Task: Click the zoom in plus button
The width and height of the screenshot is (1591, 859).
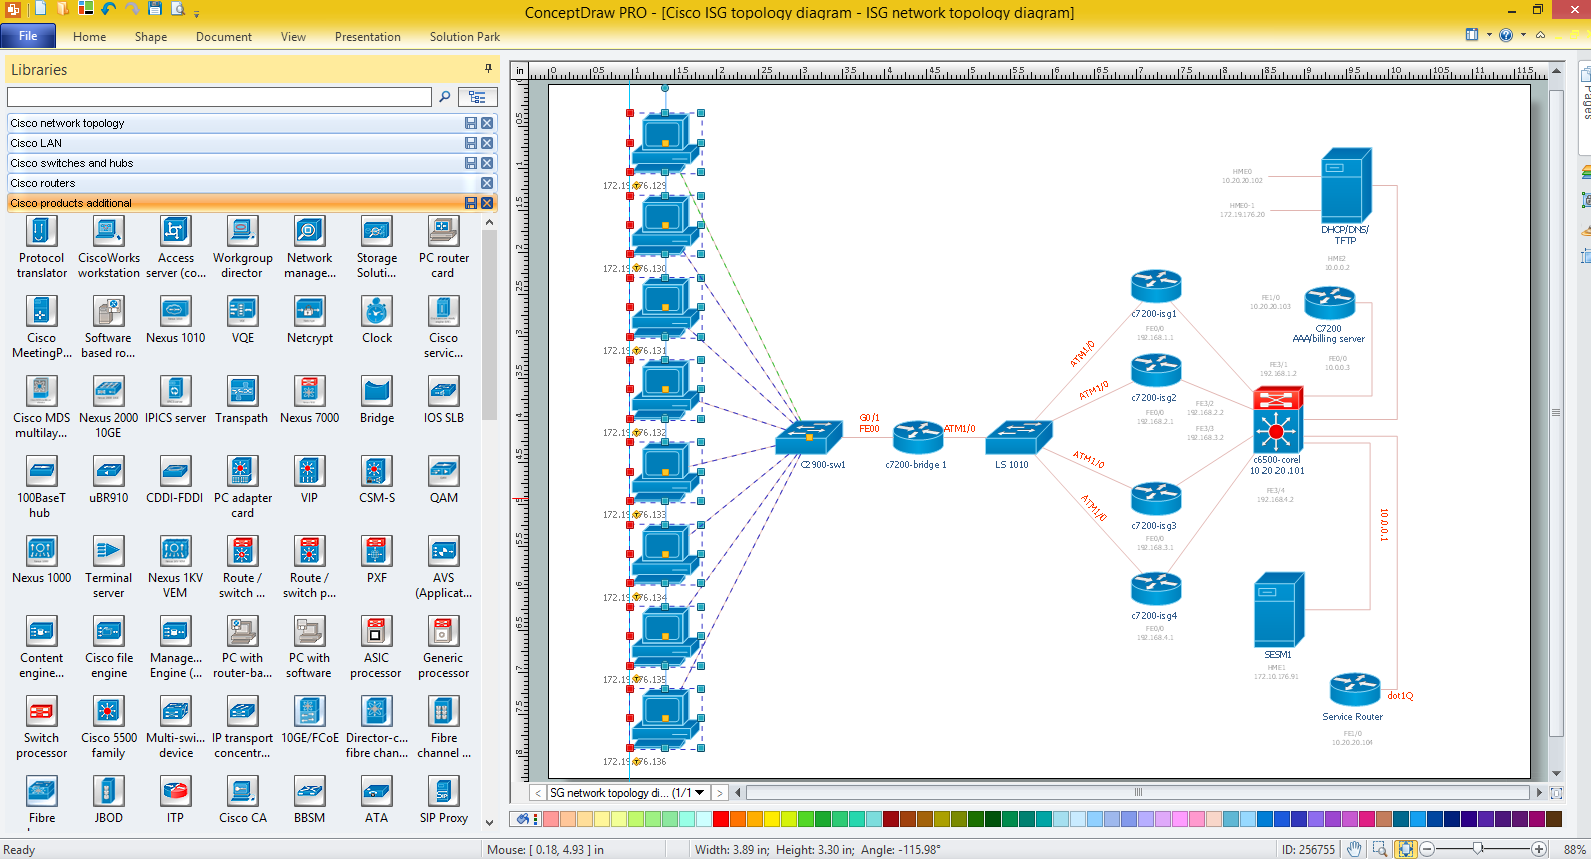Action: coord(1539,849)
